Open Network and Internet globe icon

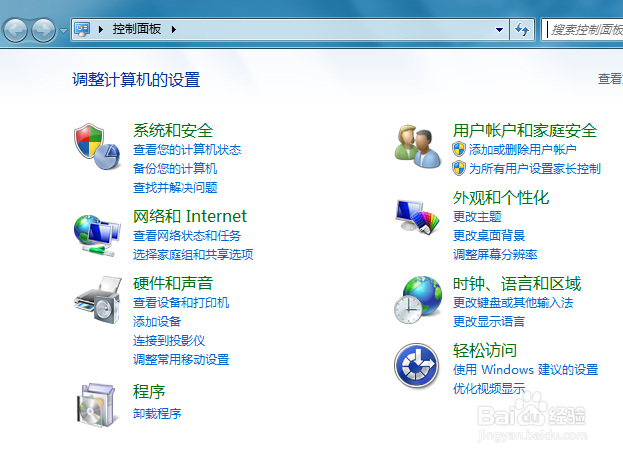tap(97, 235)
